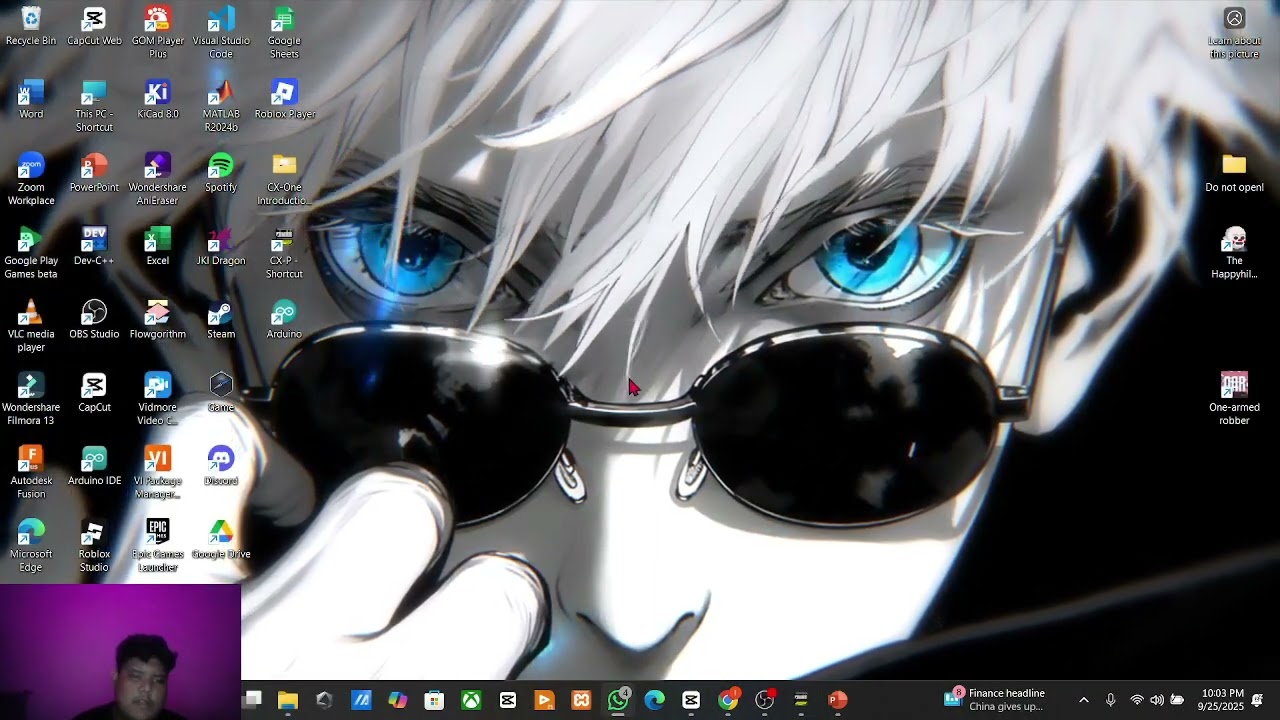The height and width of the screenshot is (720, 1280).
Task: Launch Autodesk Fusion from desktop
Action: click(x=31, y=473)
